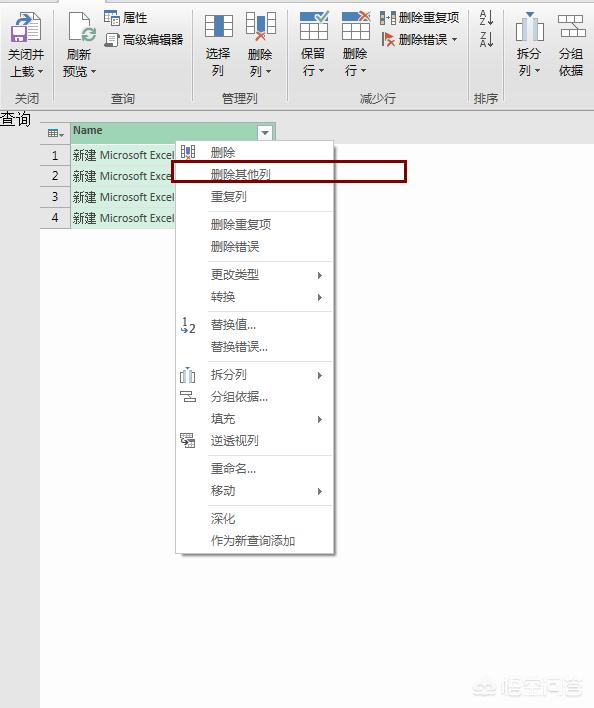
Task: Open 填充 submenu in context menu
Action: pos(255,419)
